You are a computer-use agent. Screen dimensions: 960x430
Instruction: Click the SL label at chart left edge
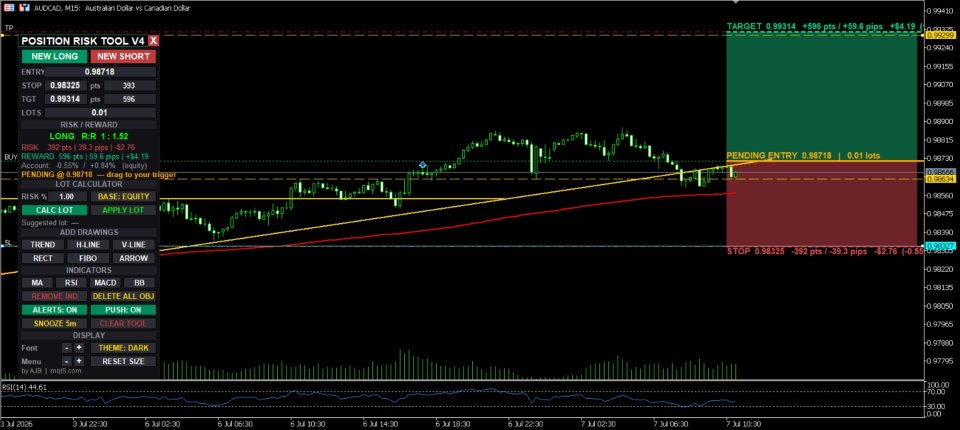click(x=8, y=243)
